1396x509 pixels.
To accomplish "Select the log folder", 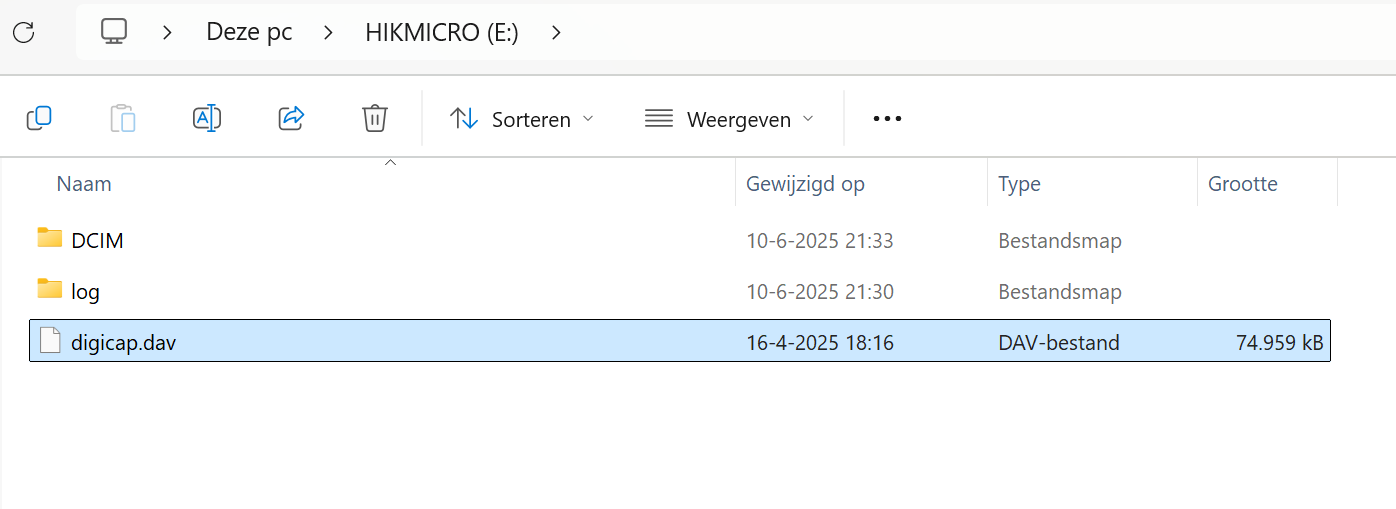I will (x=680, y=292).
